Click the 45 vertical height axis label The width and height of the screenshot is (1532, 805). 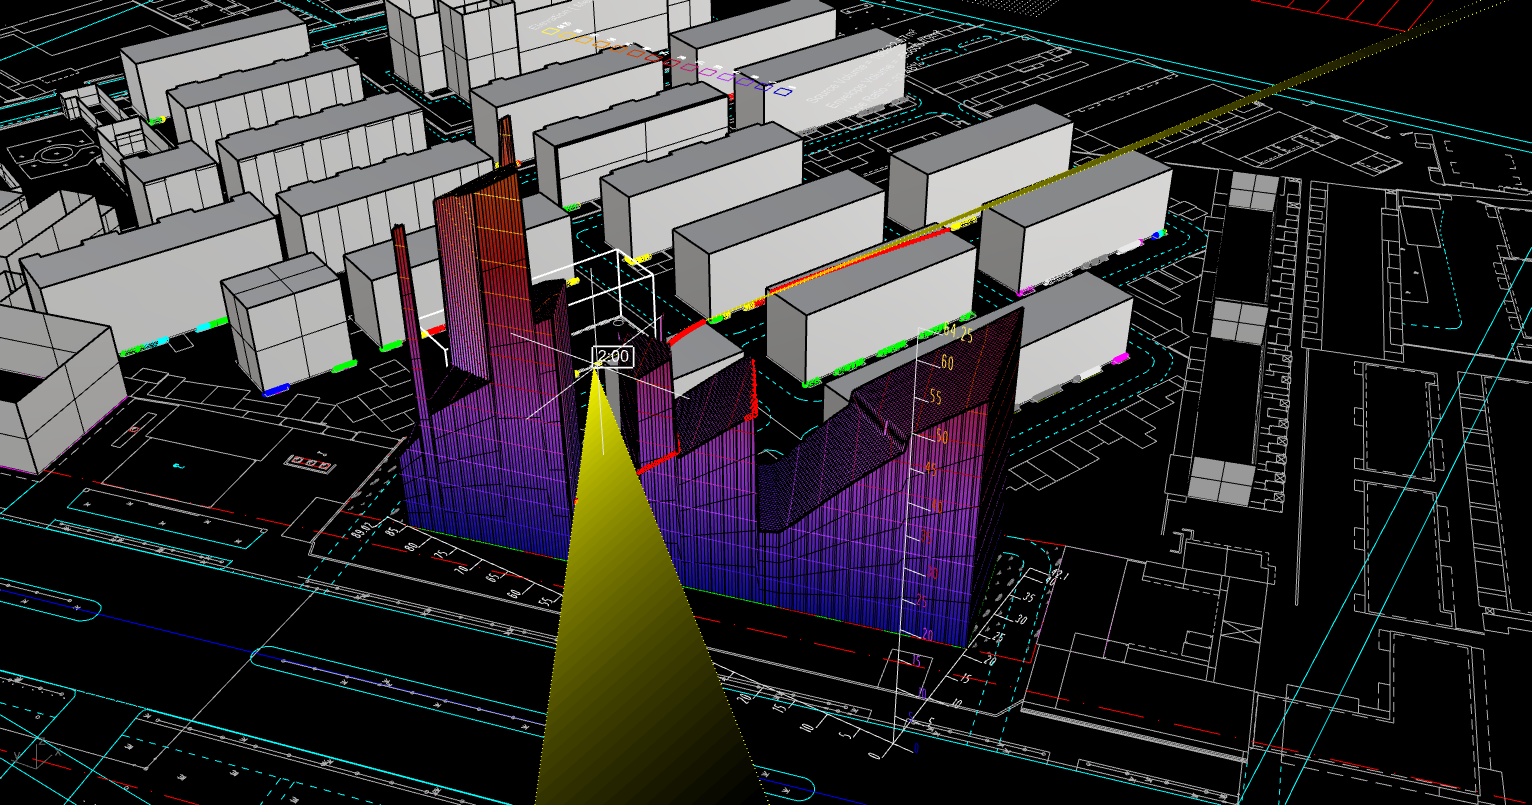930,470
